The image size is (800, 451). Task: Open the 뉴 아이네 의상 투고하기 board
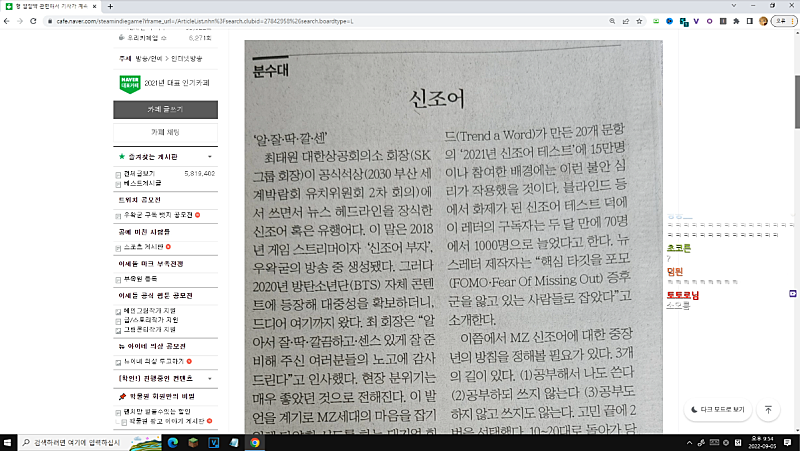[x=154, y=361]
